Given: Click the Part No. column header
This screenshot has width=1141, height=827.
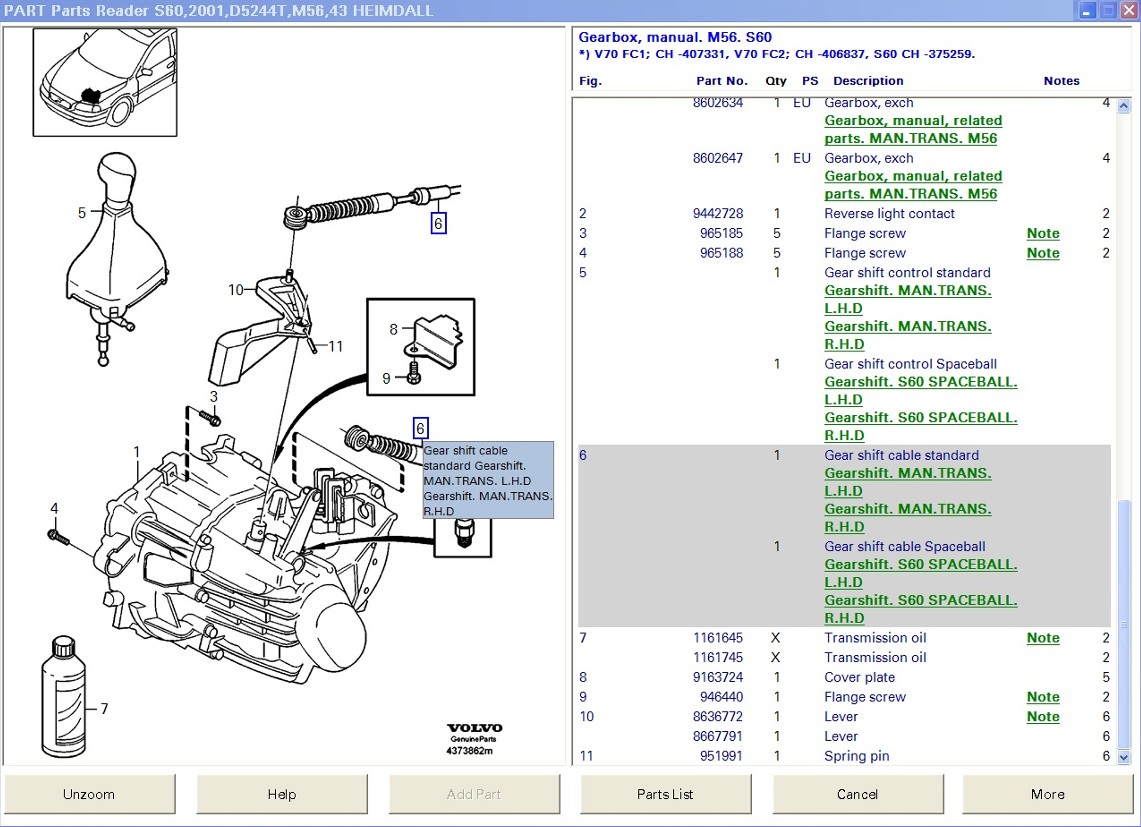Looking at the screenshot, I should tap(722, 81).
